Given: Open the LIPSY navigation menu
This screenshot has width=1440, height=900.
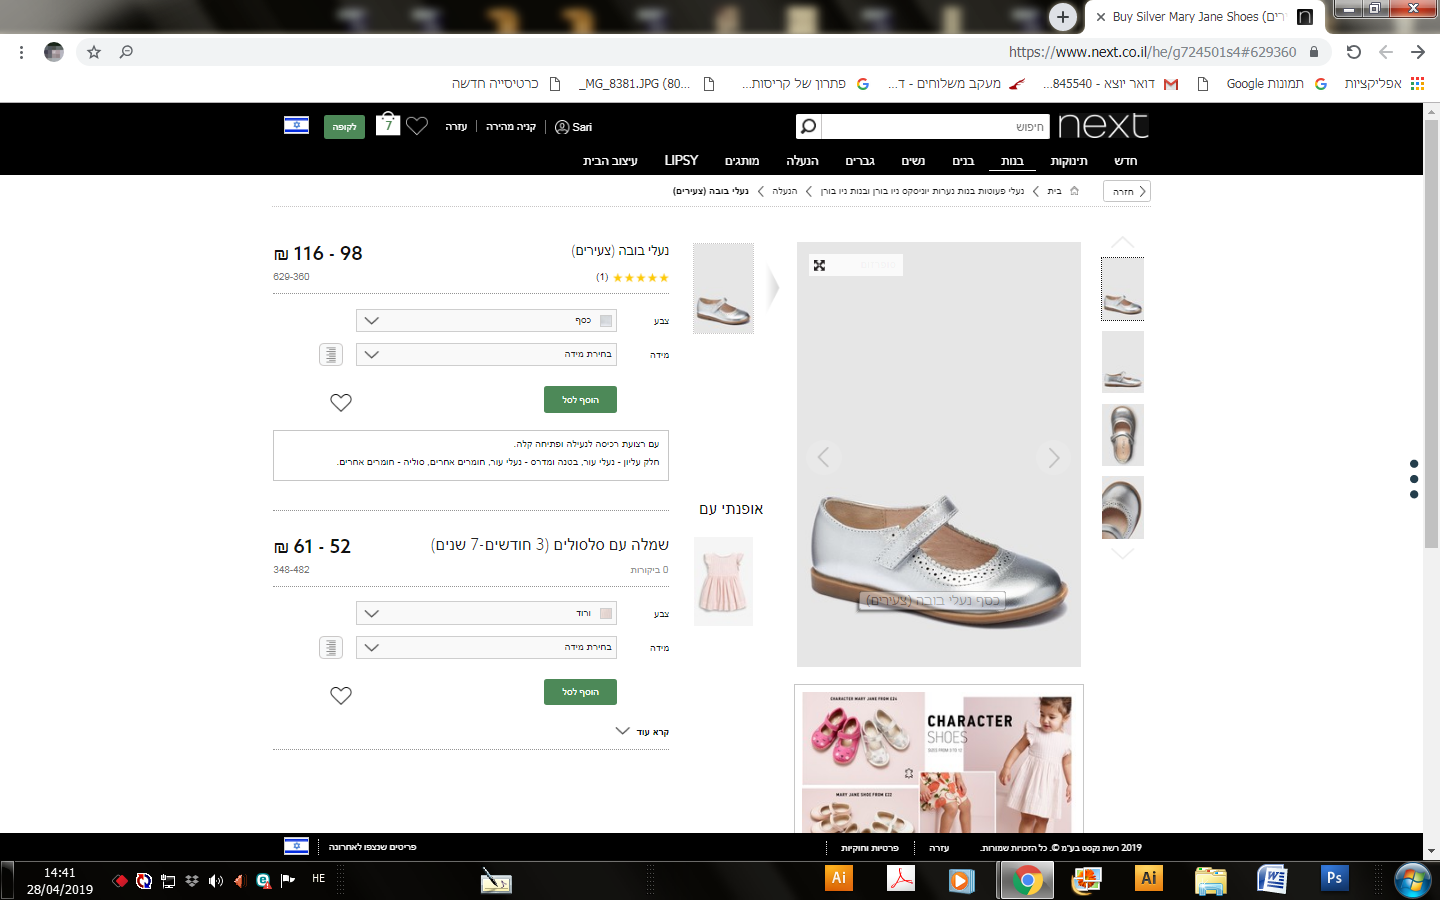Looking at the screenshot, I should pyautogui.click(x=681, y=160).
